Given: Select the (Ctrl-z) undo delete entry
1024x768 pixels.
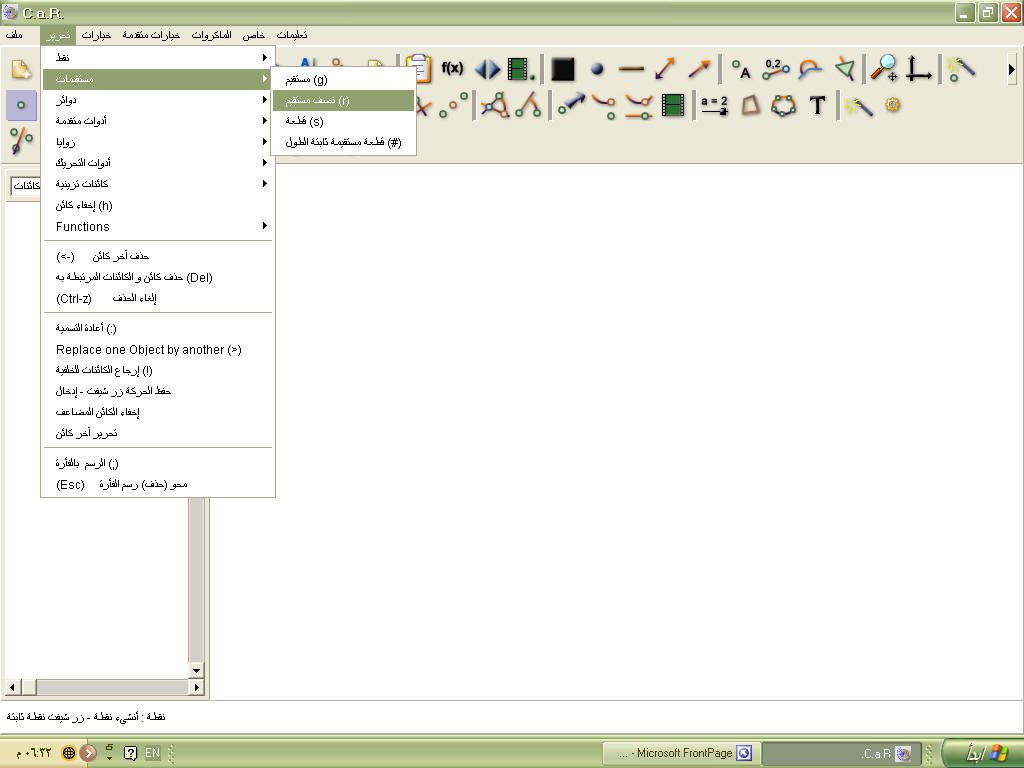Looking at the screenshot, I should [157, 298].
